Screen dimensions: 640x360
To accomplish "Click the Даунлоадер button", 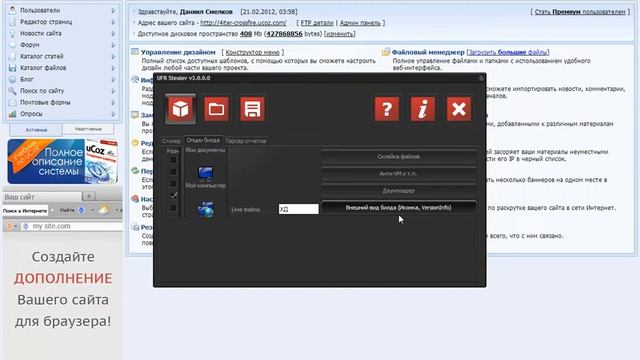I will pyautogui.click(x=399, y=191).
